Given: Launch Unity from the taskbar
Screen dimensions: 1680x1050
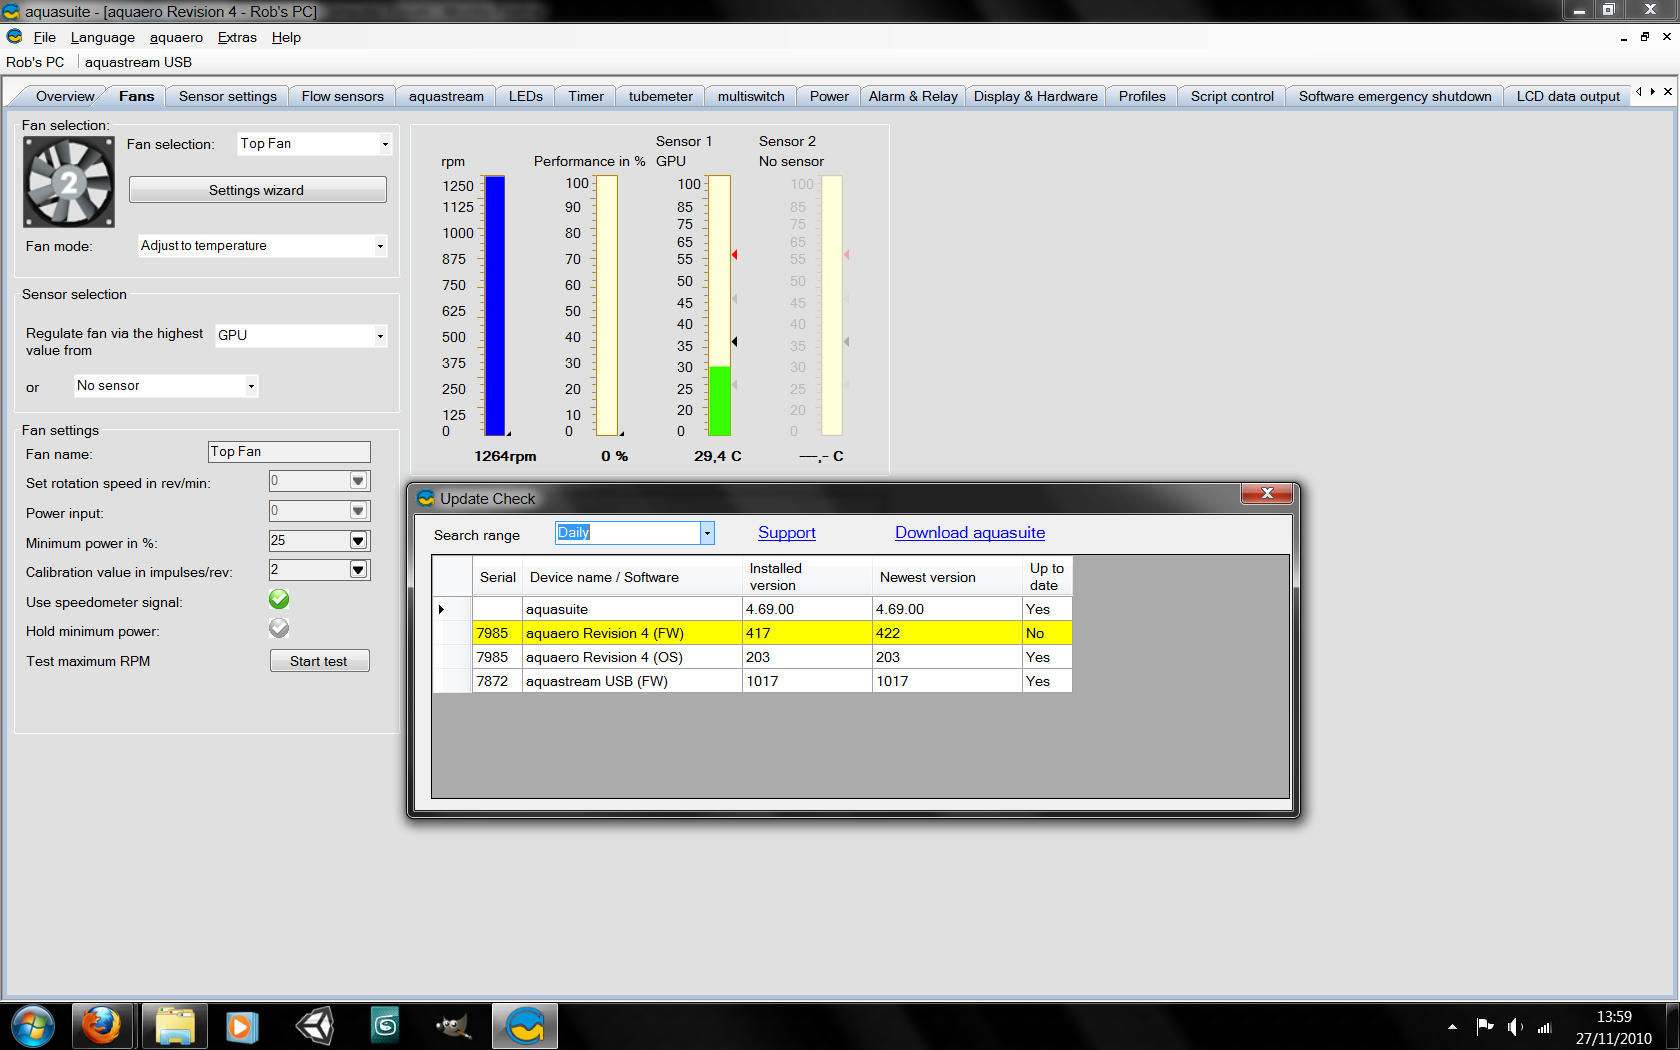Looking at the screenshot, I should 315,1026.
